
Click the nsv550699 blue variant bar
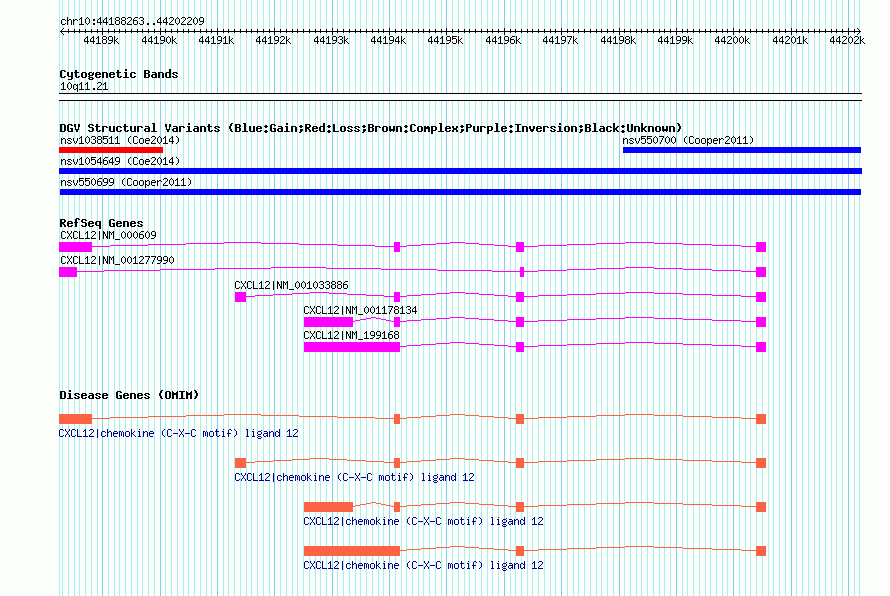pos(460,192)
